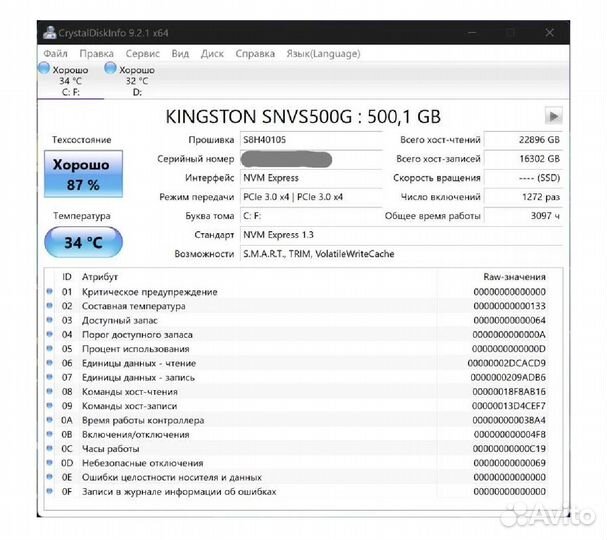Click the status dot for attribute 01

(50, 291)
